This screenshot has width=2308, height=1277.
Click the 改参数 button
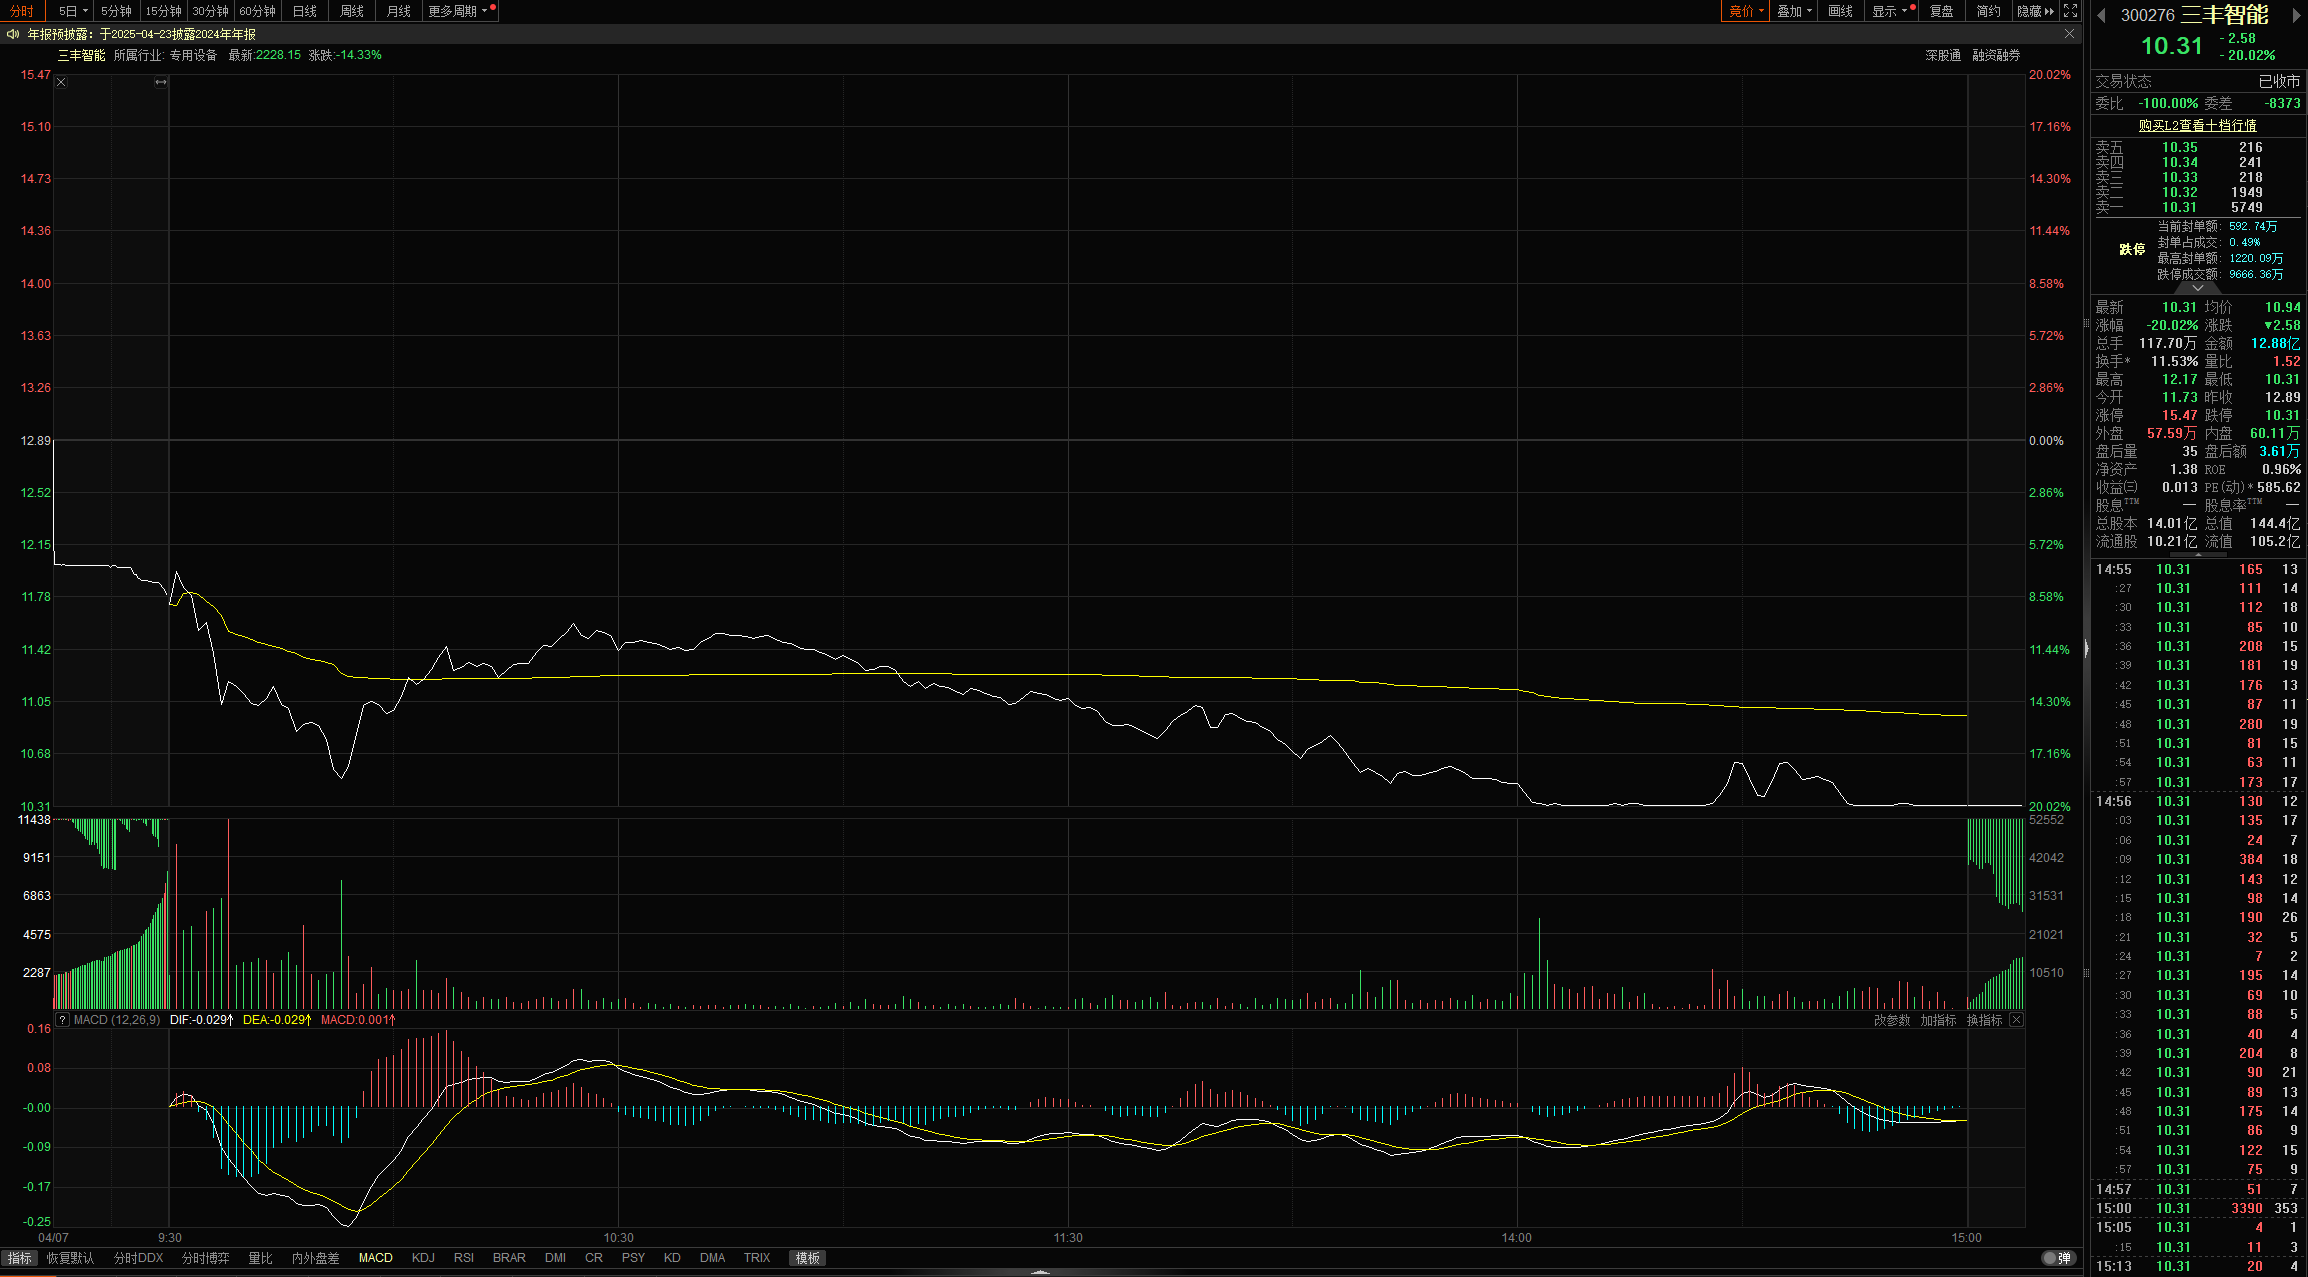[x=1891, y=1020]
